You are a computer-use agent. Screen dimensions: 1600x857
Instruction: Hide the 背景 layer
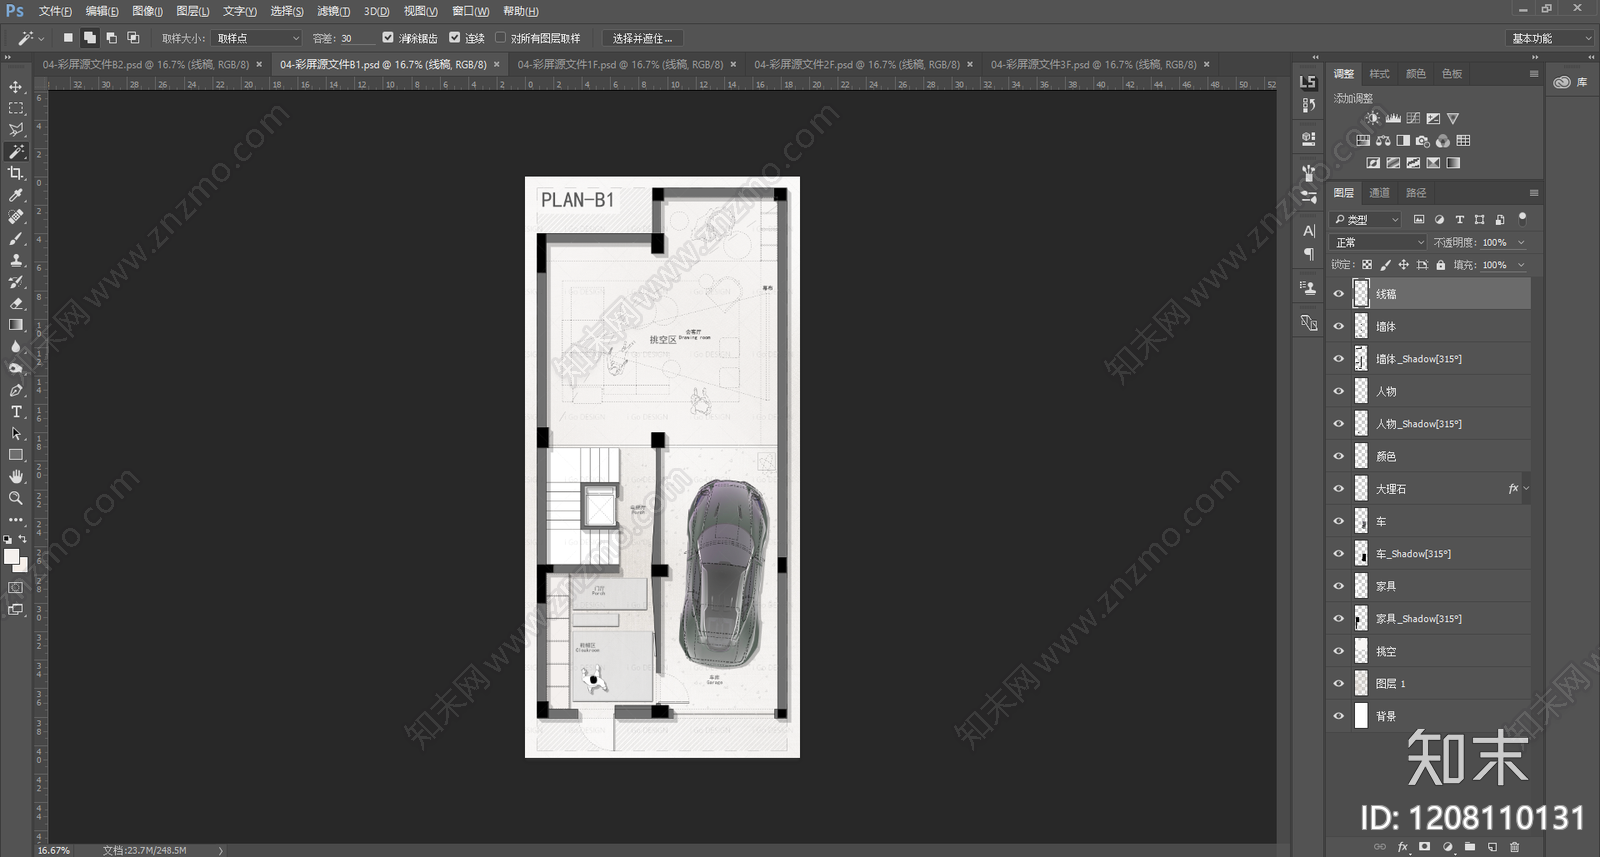click(x=1339, y=716)
